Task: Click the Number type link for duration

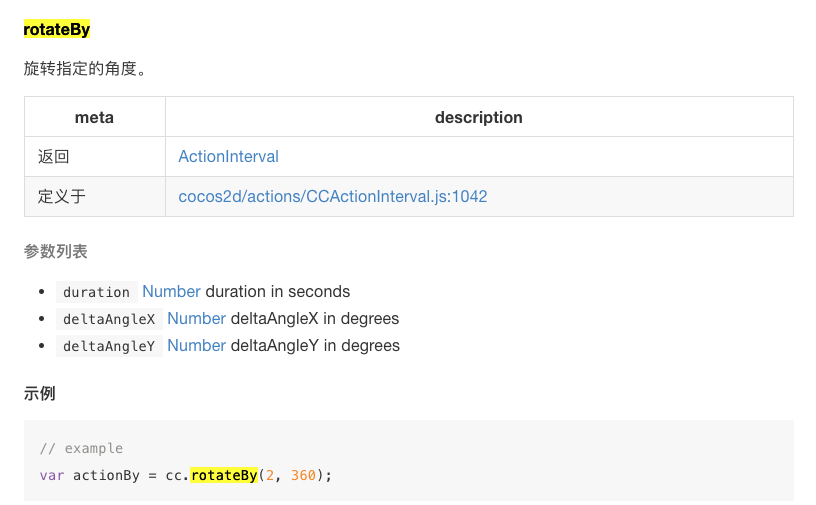Action: pyautogui.click(x=171, y=292)
